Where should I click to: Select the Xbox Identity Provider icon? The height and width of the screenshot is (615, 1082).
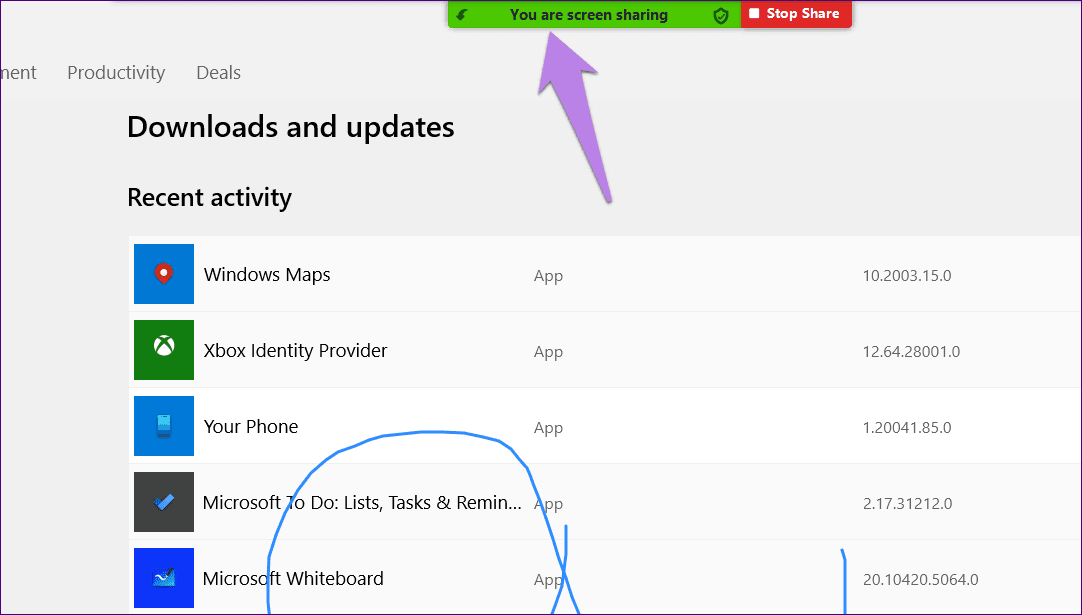pyautogui.click(x=164, y=350)
